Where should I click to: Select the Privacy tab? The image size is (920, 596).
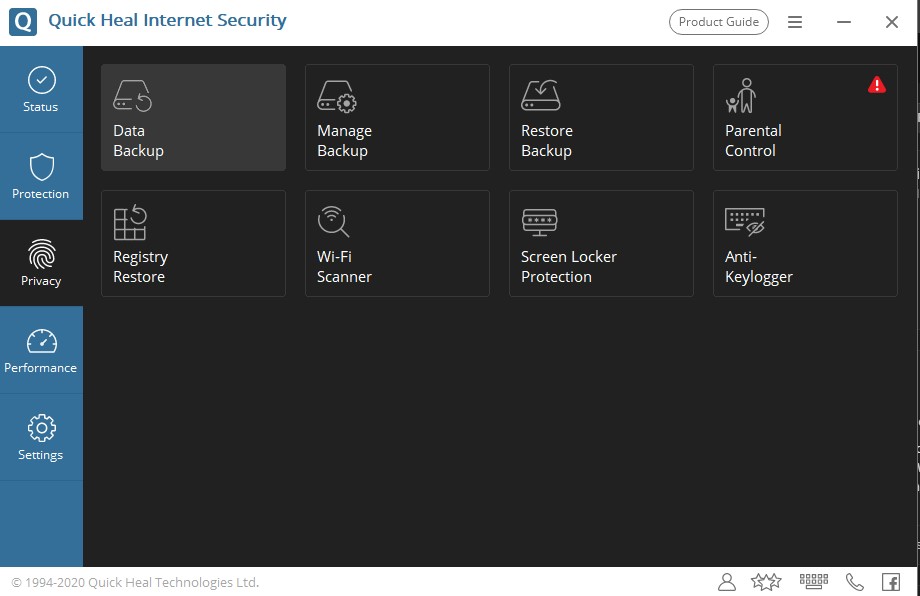tap(41, 263)
